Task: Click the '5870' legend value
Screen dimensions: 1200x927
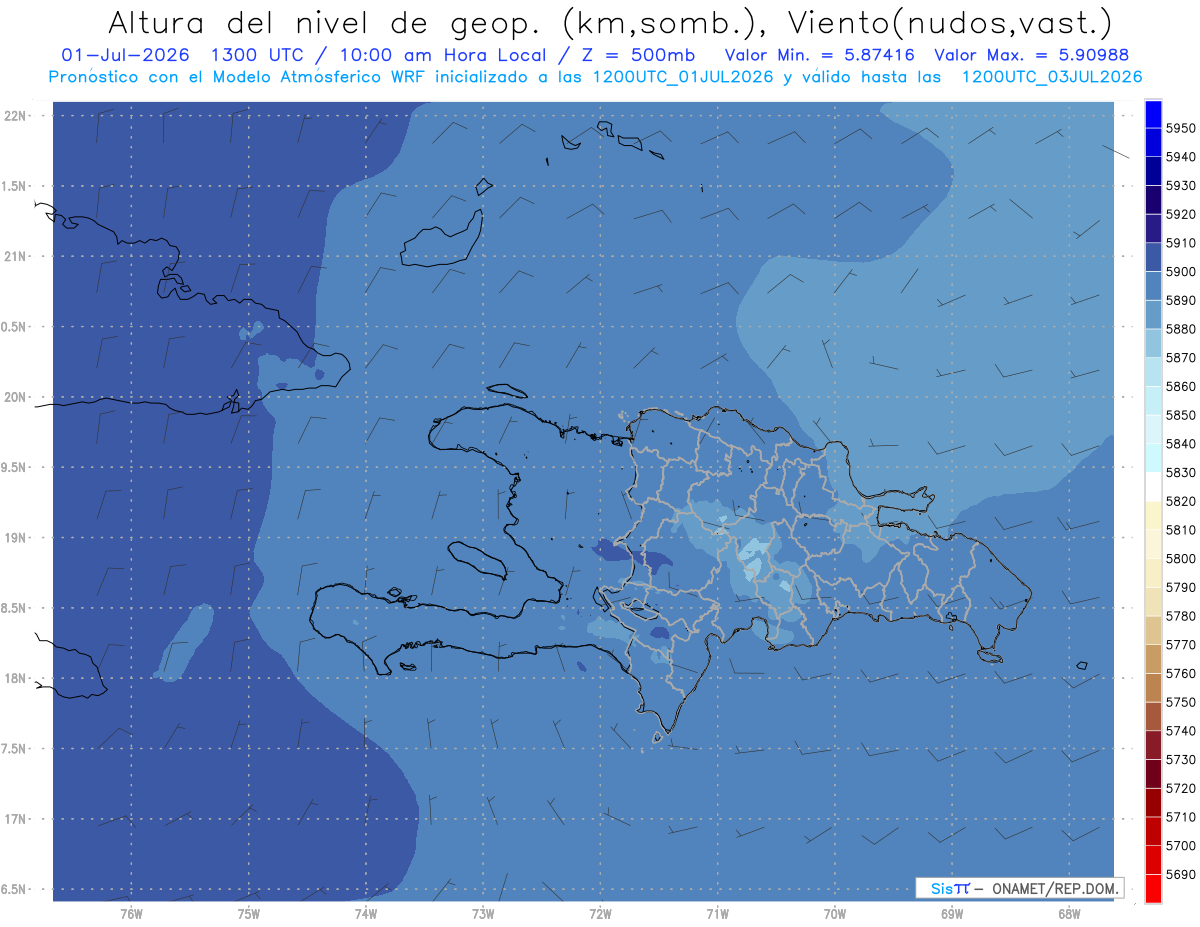Action: [x=1180, y=357]
